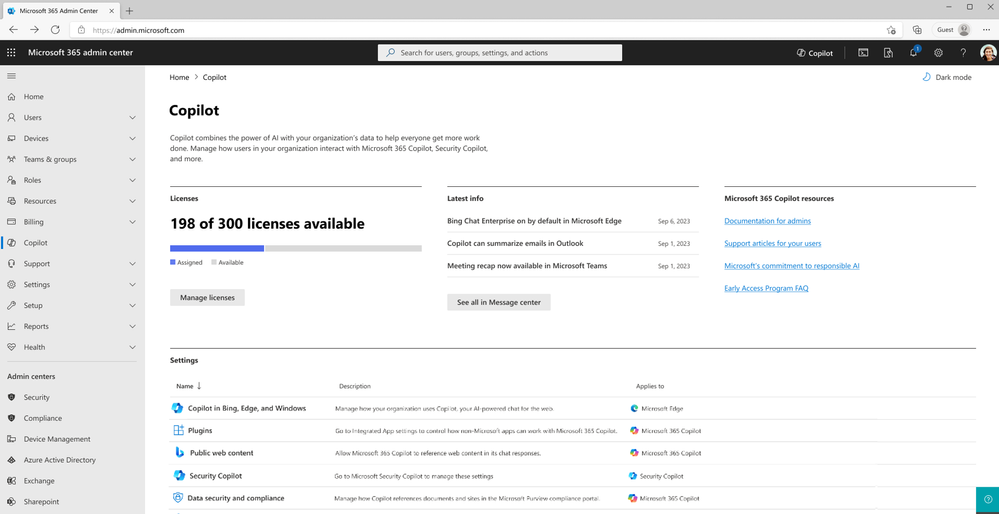Click the Reports chart icon
Viewport: 999px width, 514px height.
pos(11,326)
